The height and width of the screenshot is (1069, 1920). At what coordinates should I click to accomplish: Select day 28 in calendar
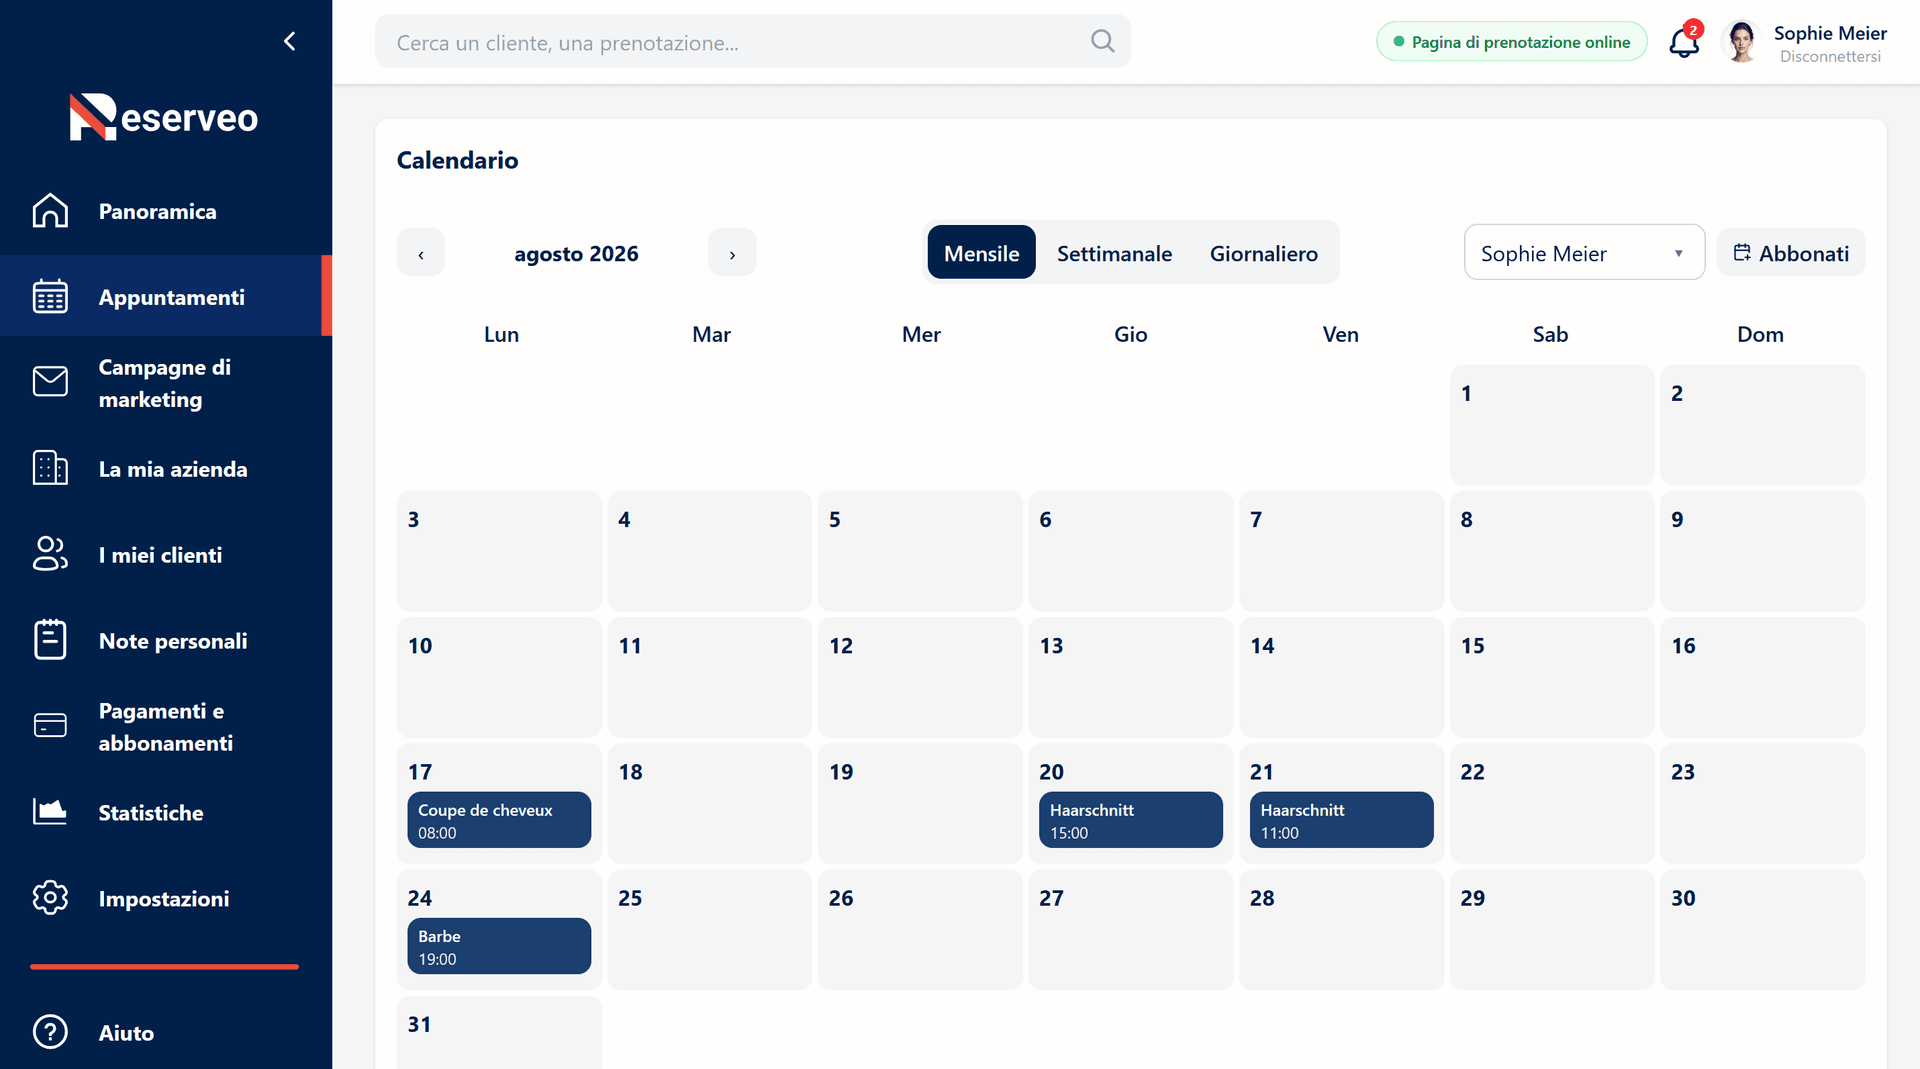click(x=1341, y=930)
